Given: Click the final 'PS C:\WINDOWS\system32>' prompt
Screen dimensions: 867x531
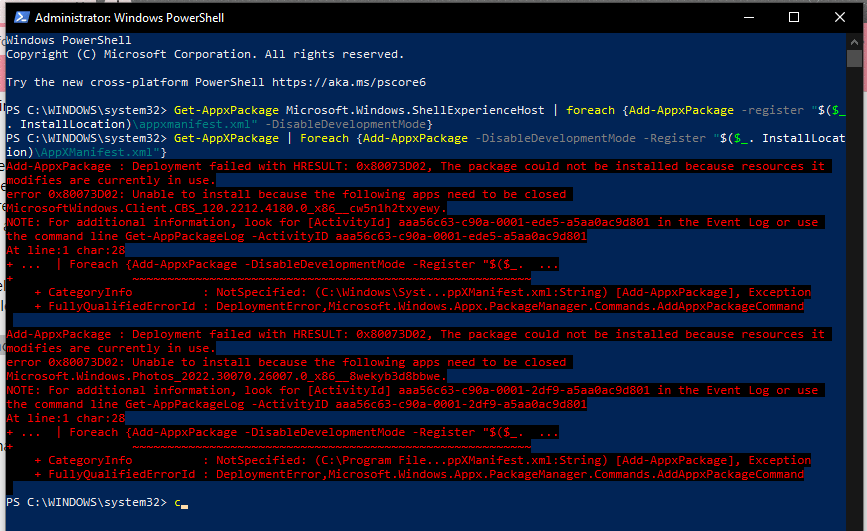Looking at the screenshot, I should 86,502.
